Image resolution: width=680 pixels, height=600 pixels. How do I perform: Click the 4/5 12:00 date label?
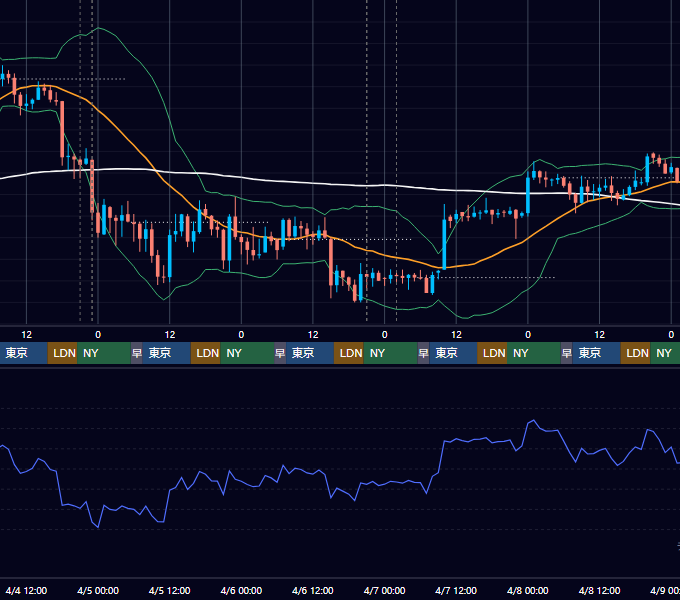click(x=170, y=590)
